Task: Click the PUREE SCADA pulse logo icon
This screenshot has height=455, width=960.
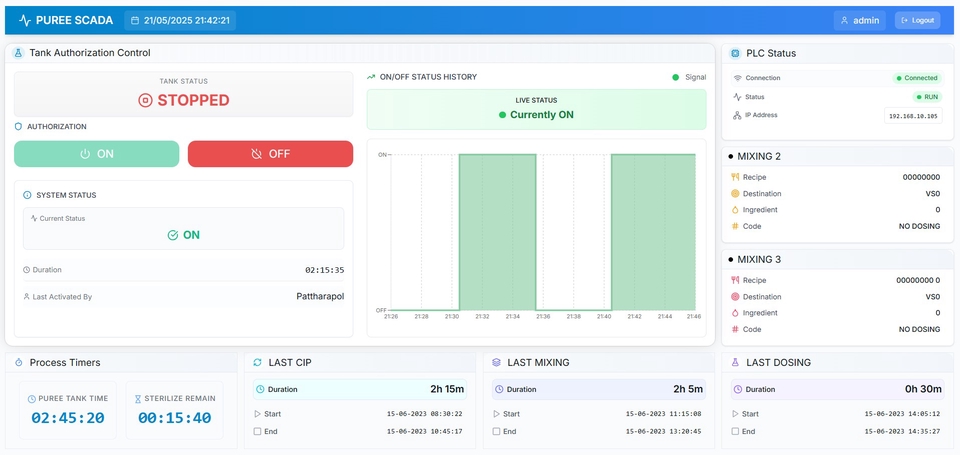Action: coord(25,20)
